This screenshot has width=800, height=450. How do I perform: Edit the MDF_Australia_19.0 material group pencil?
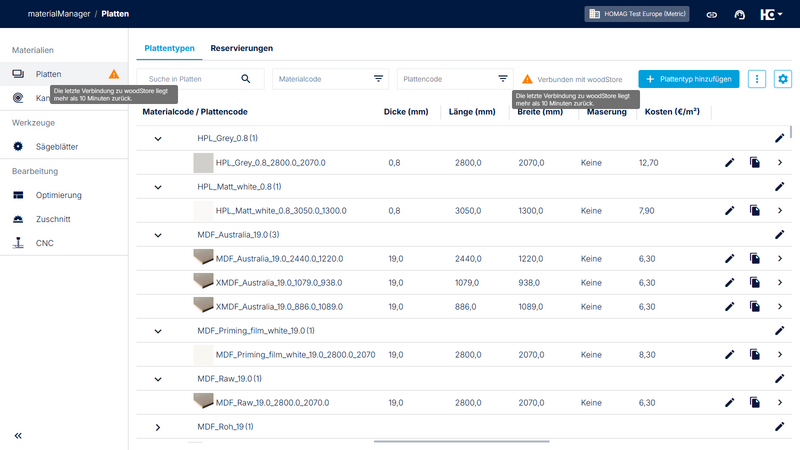click(x=780, y=235)
